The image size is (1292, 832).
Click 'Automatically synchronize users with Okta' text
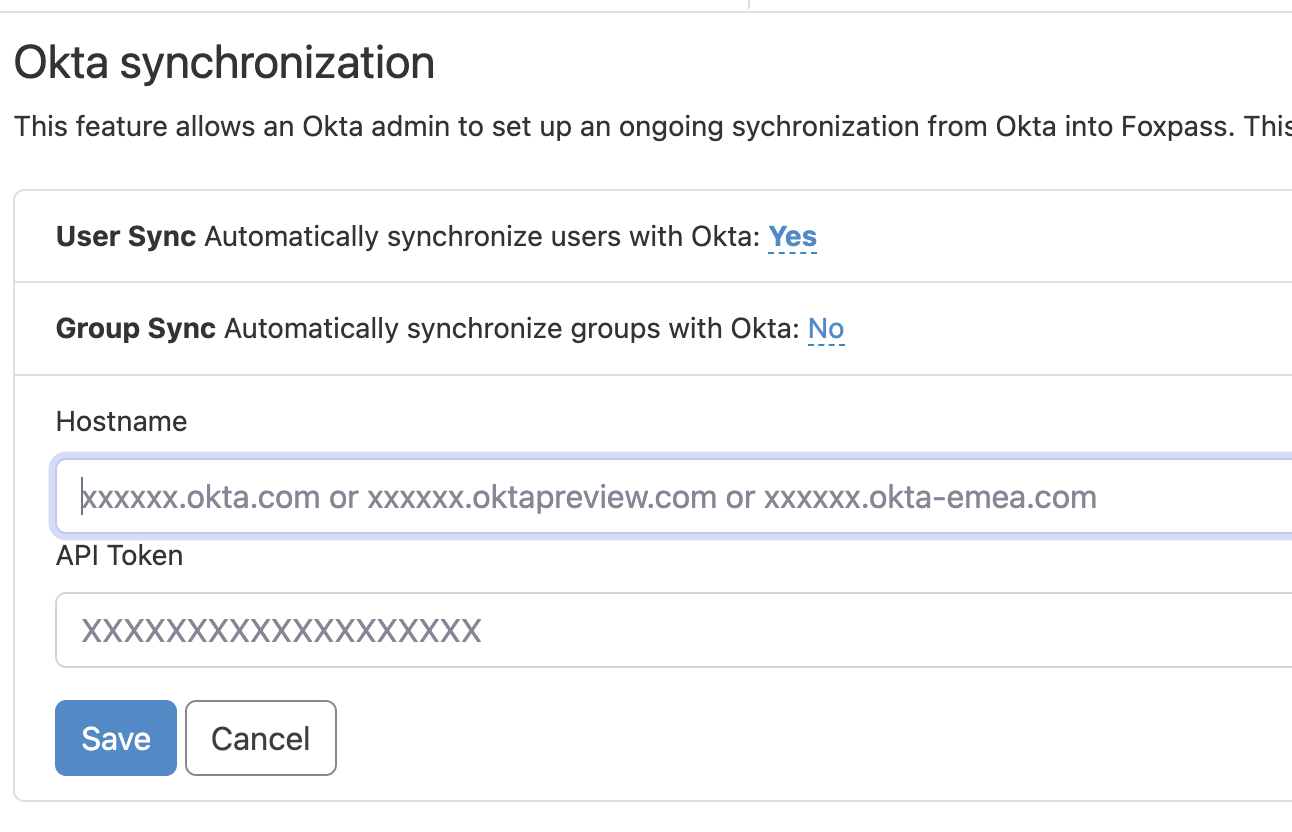(483, 237)
